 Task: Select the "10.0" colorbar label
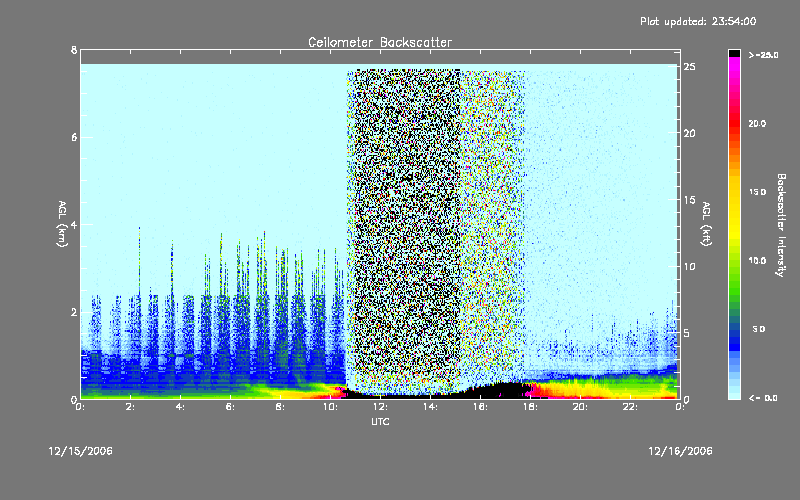[x=757, y=261]
